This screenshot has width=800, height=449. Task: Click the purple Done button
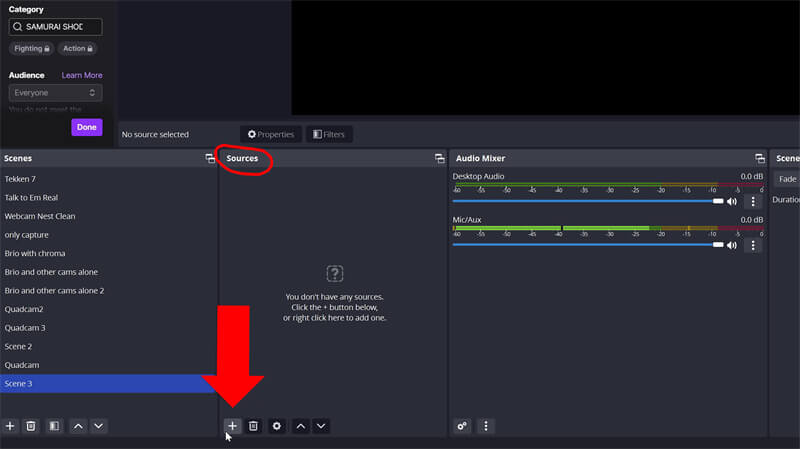(x=87, y=127)
